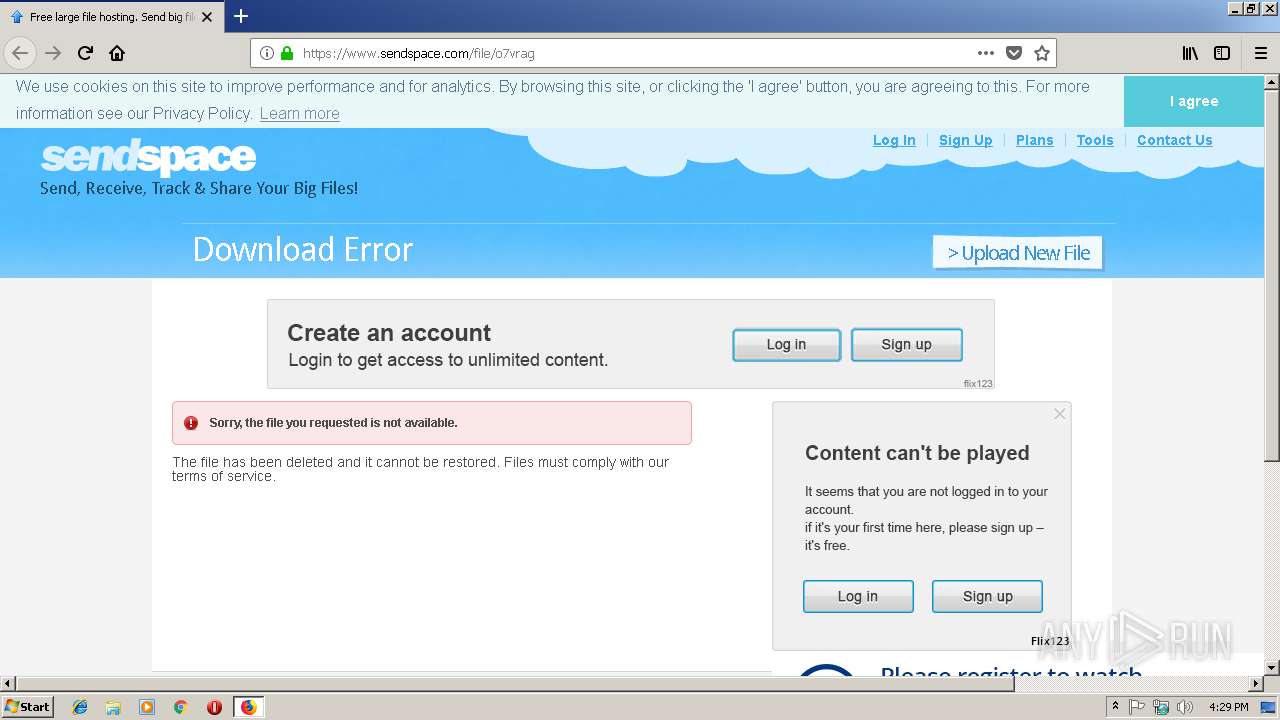
Task: Open the Tools link
Action: pos(1095,140)
